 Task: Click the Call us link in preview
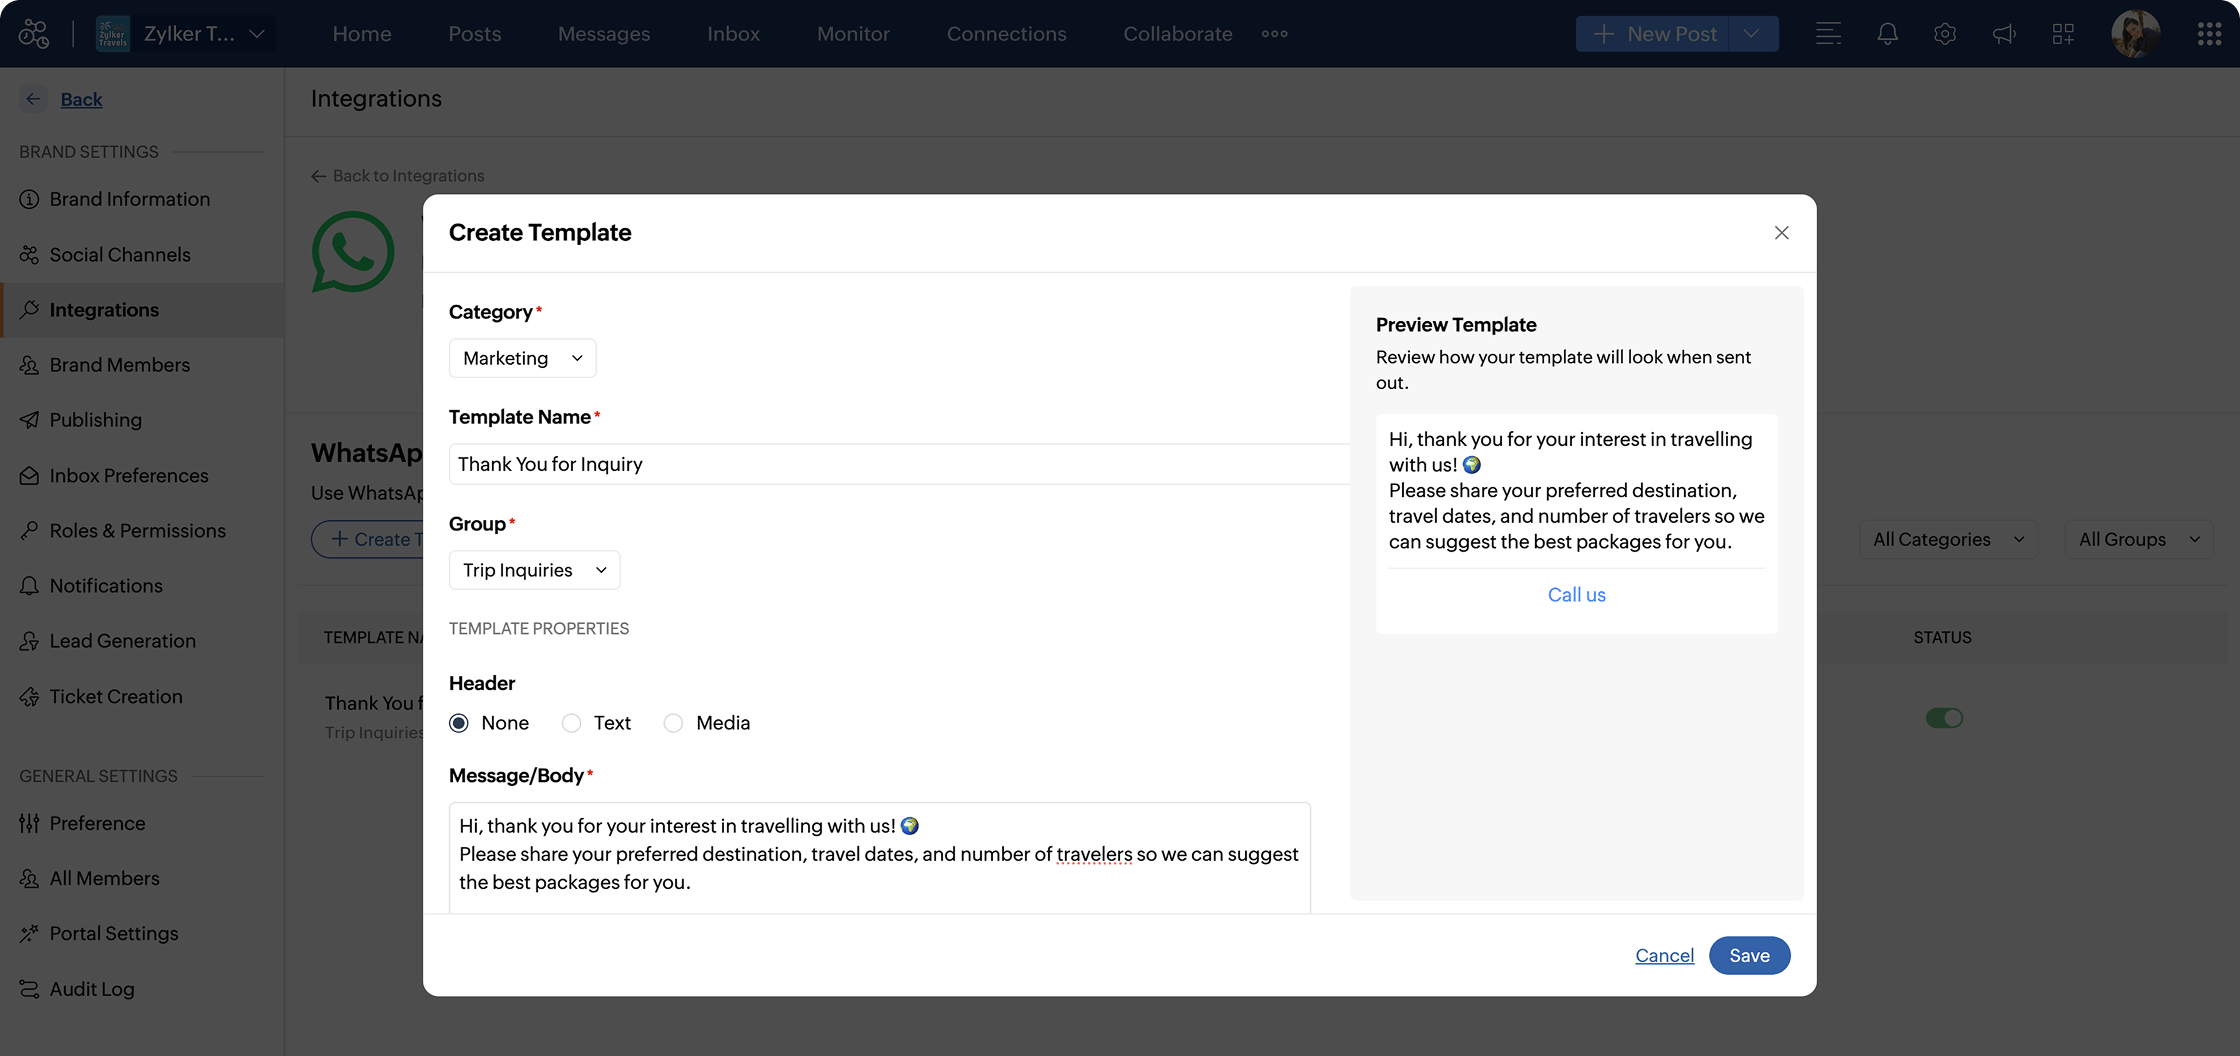1576,594
